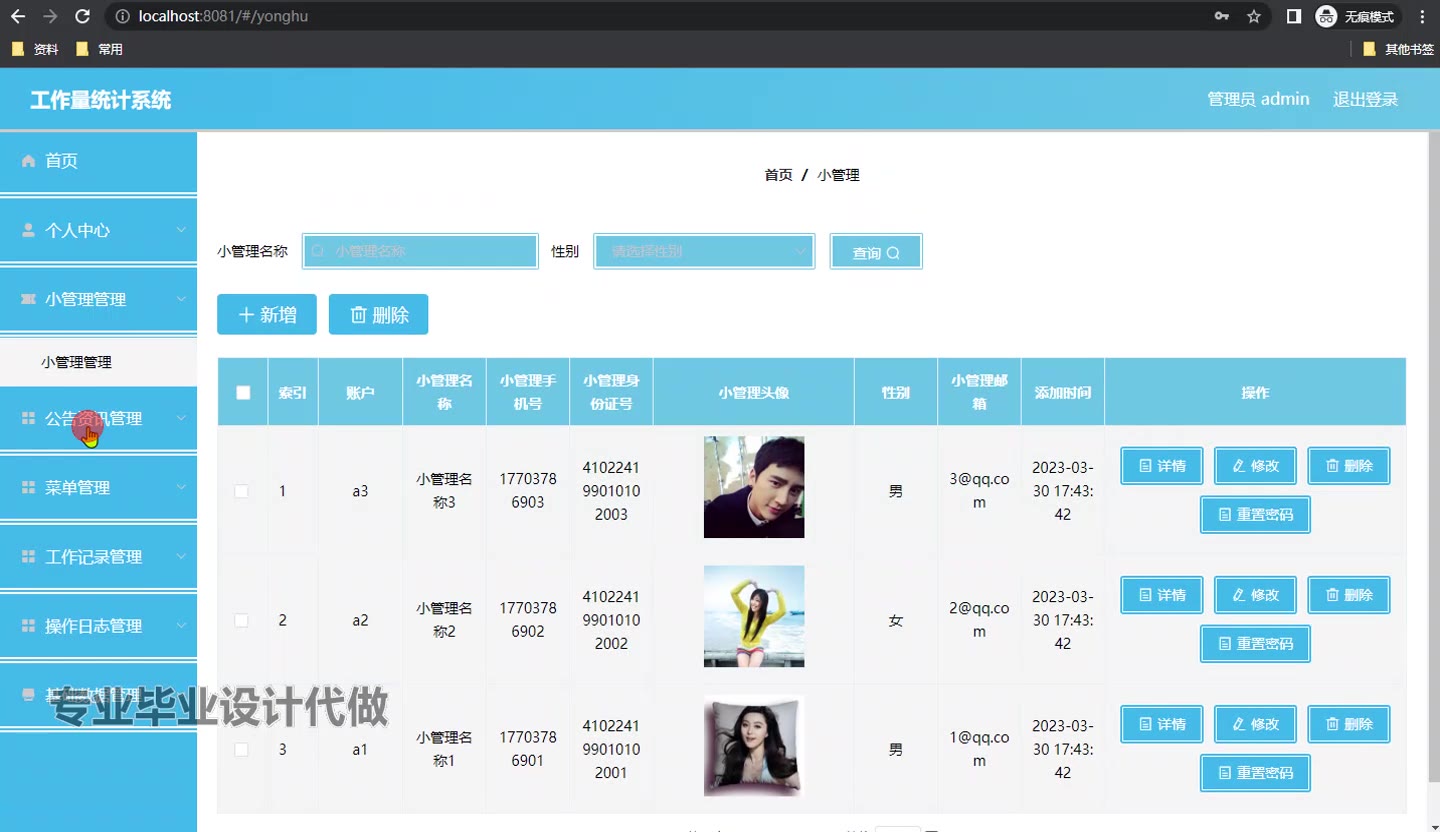1440x832 pixels.
Task: Open the 工作记录管理 sidebar menu
Action: click(98, 557)
